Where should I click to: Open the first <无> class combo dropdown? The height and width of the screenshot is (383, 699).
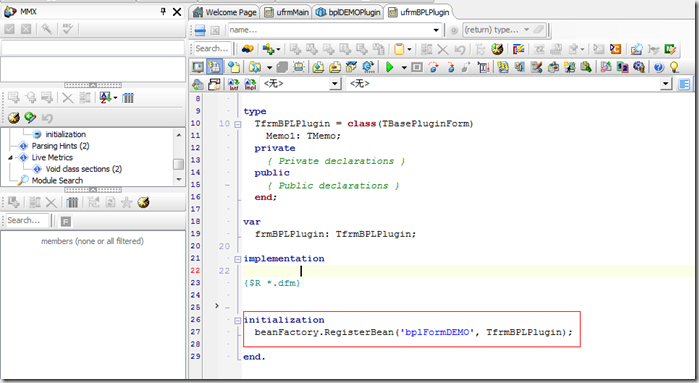pyautogui.click(x=335, y=84)
